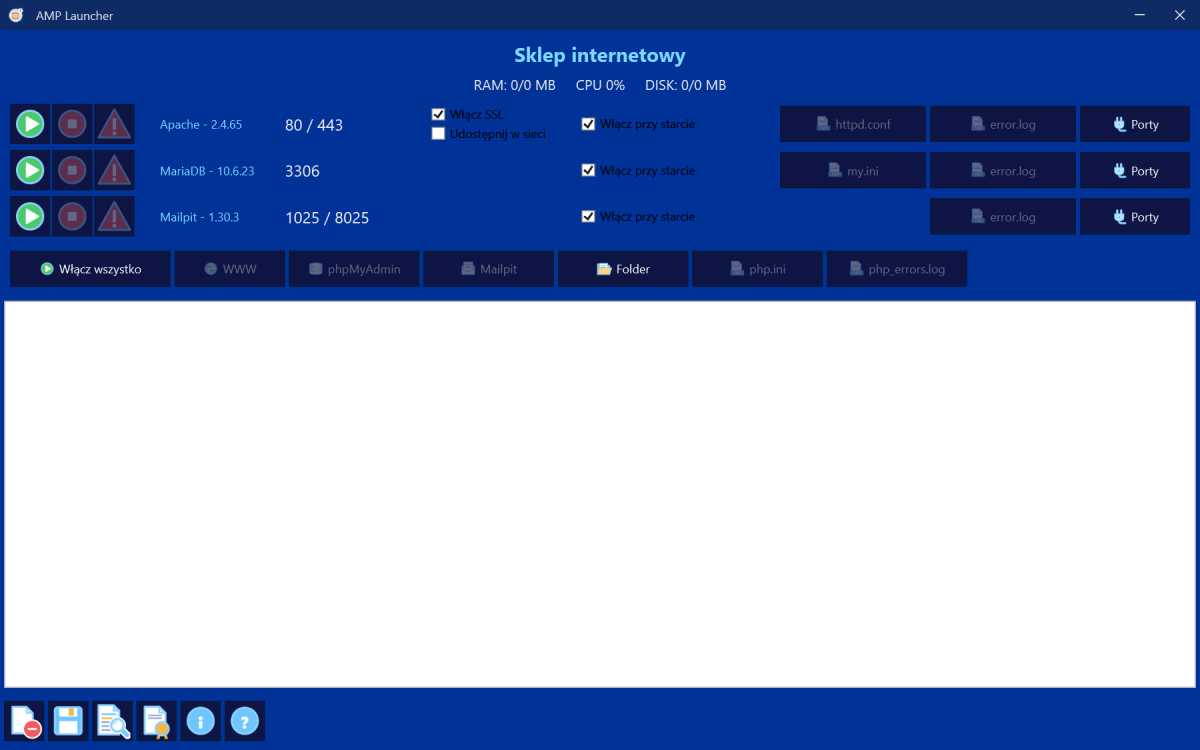Click inside the white log output area

(600, 494)
